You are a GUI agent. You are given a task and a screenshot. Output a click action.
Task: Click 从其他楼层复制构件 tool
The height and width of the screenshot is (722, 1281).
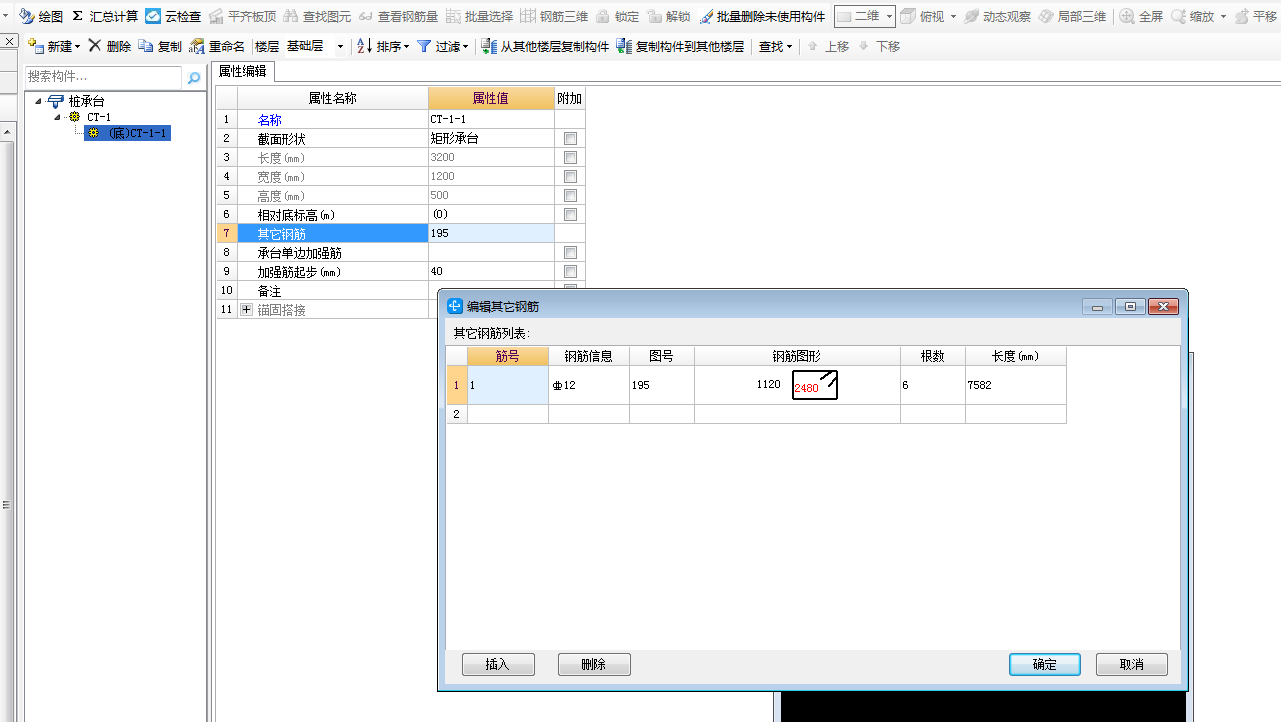[545, 46]
